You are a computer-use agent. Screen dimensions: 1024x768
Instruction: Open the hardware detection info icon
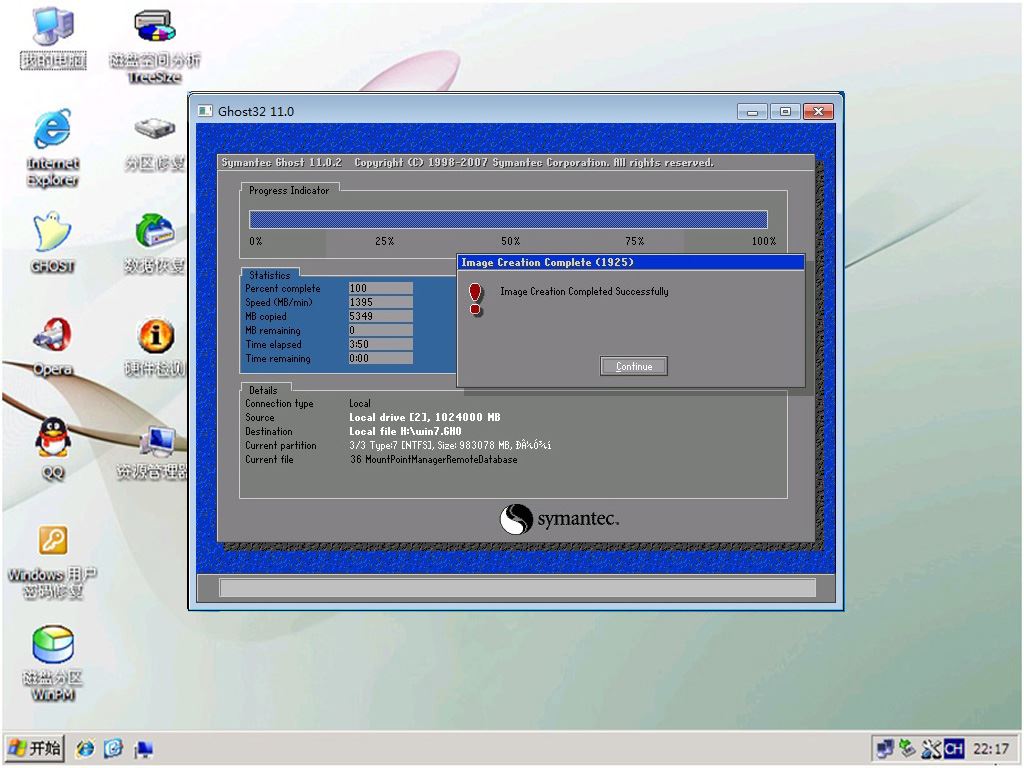coord(155,346)
